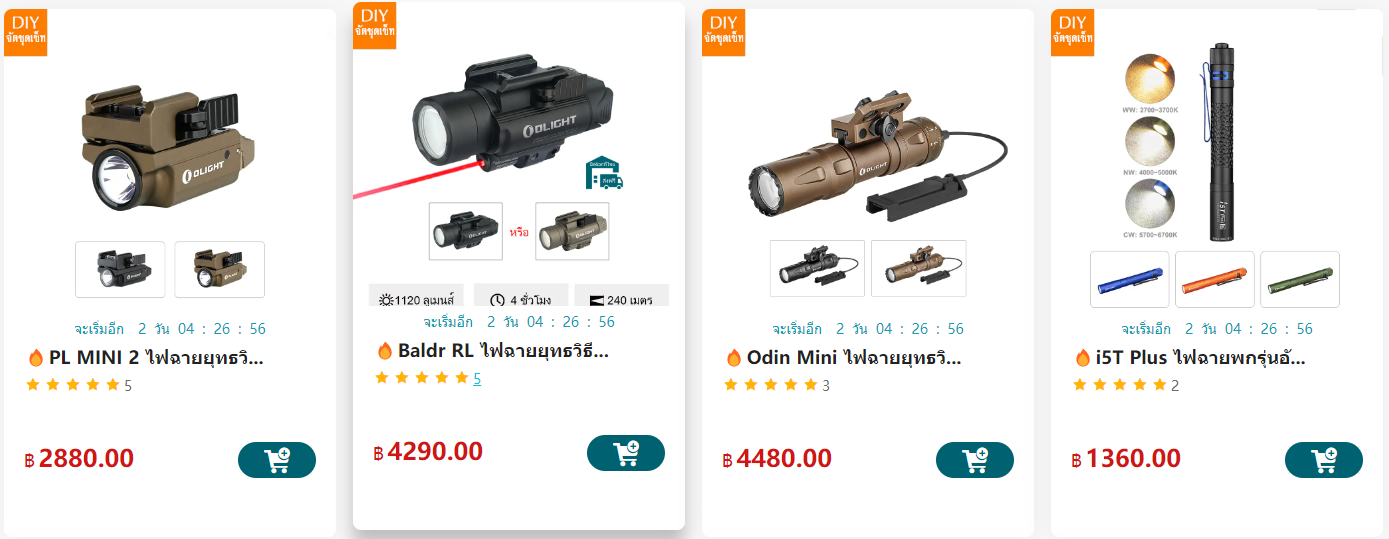The width and height of the screenshot is (1389, 539).
Task: Select black PL MINI 2 variant thumbnail
Action: click(x=120, y=270)
